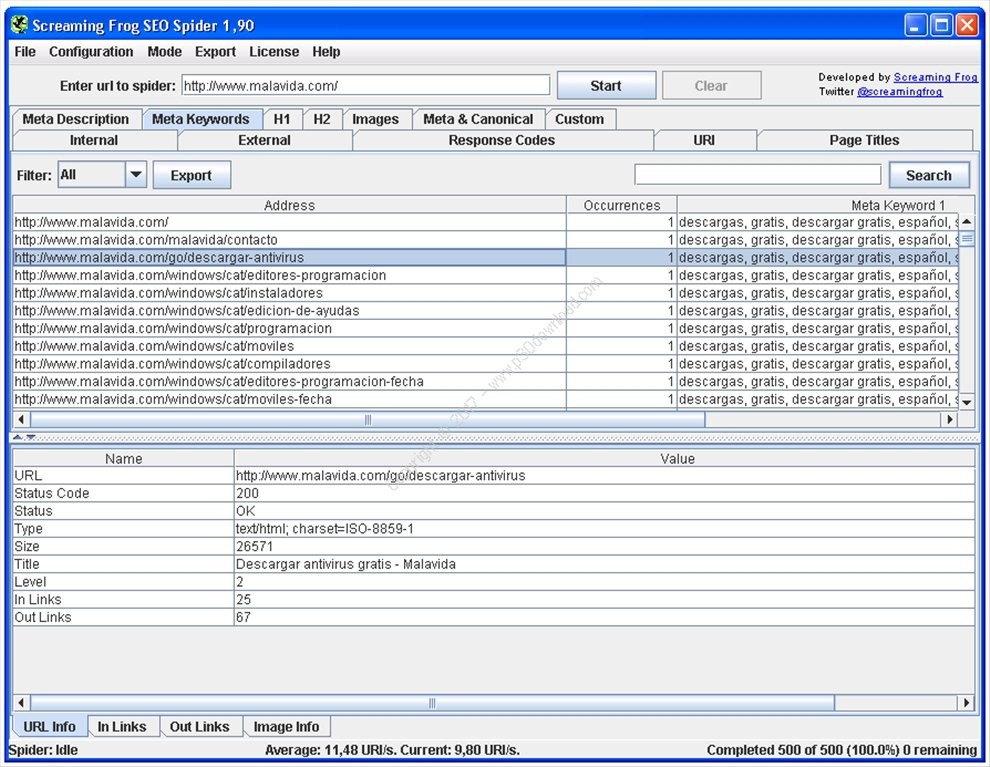Image resolution: width=990 pixels, height=767 pixels.
Task: Click the Status Code value 200
Action: pos(248,493)
